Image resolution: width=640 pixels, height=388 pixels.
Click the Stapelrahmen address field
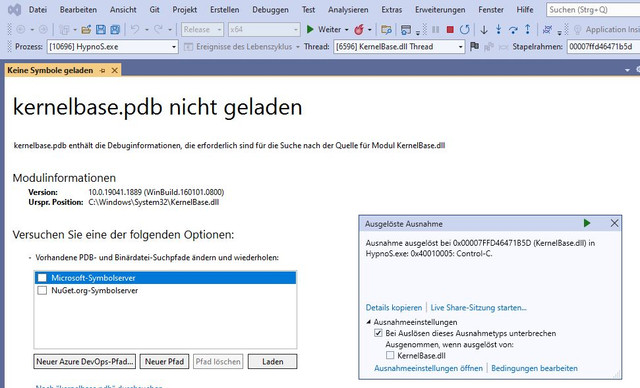(x=603, y=47)
